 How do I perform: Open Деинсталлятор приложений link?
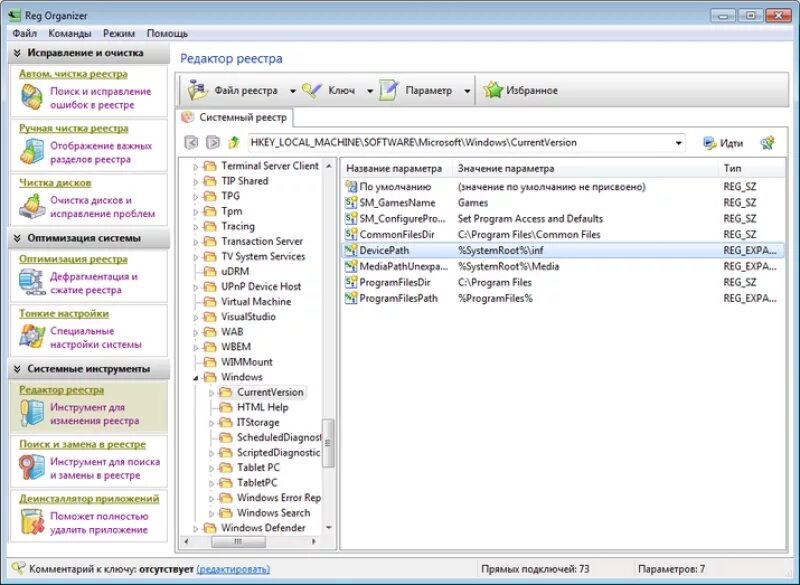pos(89,499)
